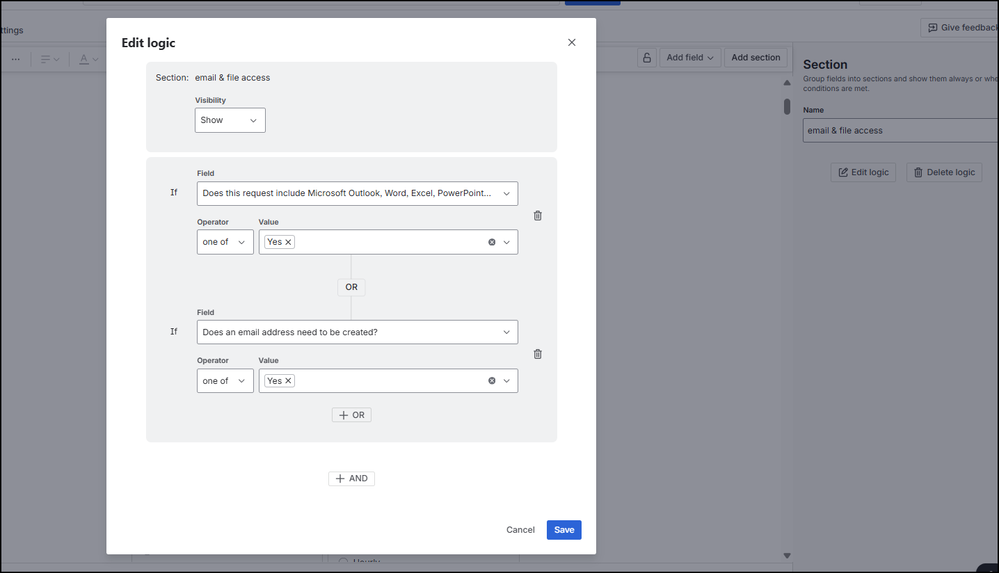999x573 pixels.
Task: Save the logic settings
Action: coord(564,530)
